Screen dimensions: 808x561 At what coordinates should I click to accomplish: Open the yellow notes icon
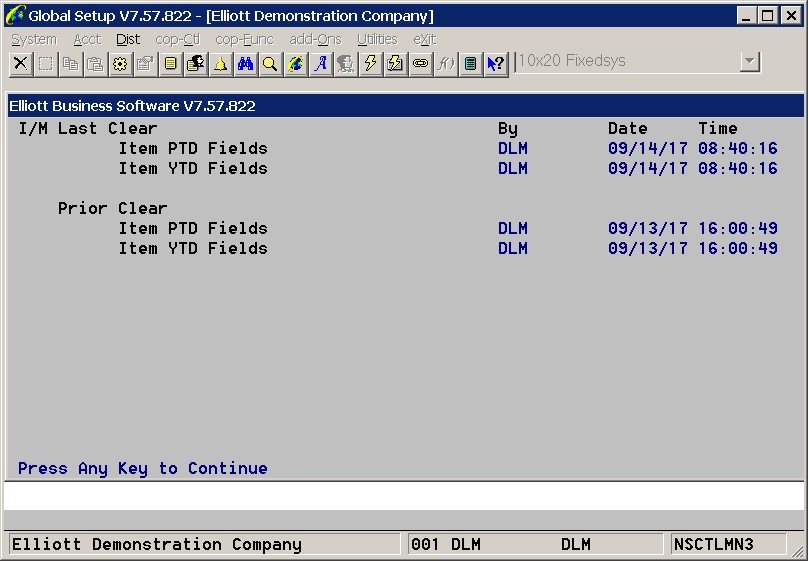pyautogui.click(x=170, y=64)
